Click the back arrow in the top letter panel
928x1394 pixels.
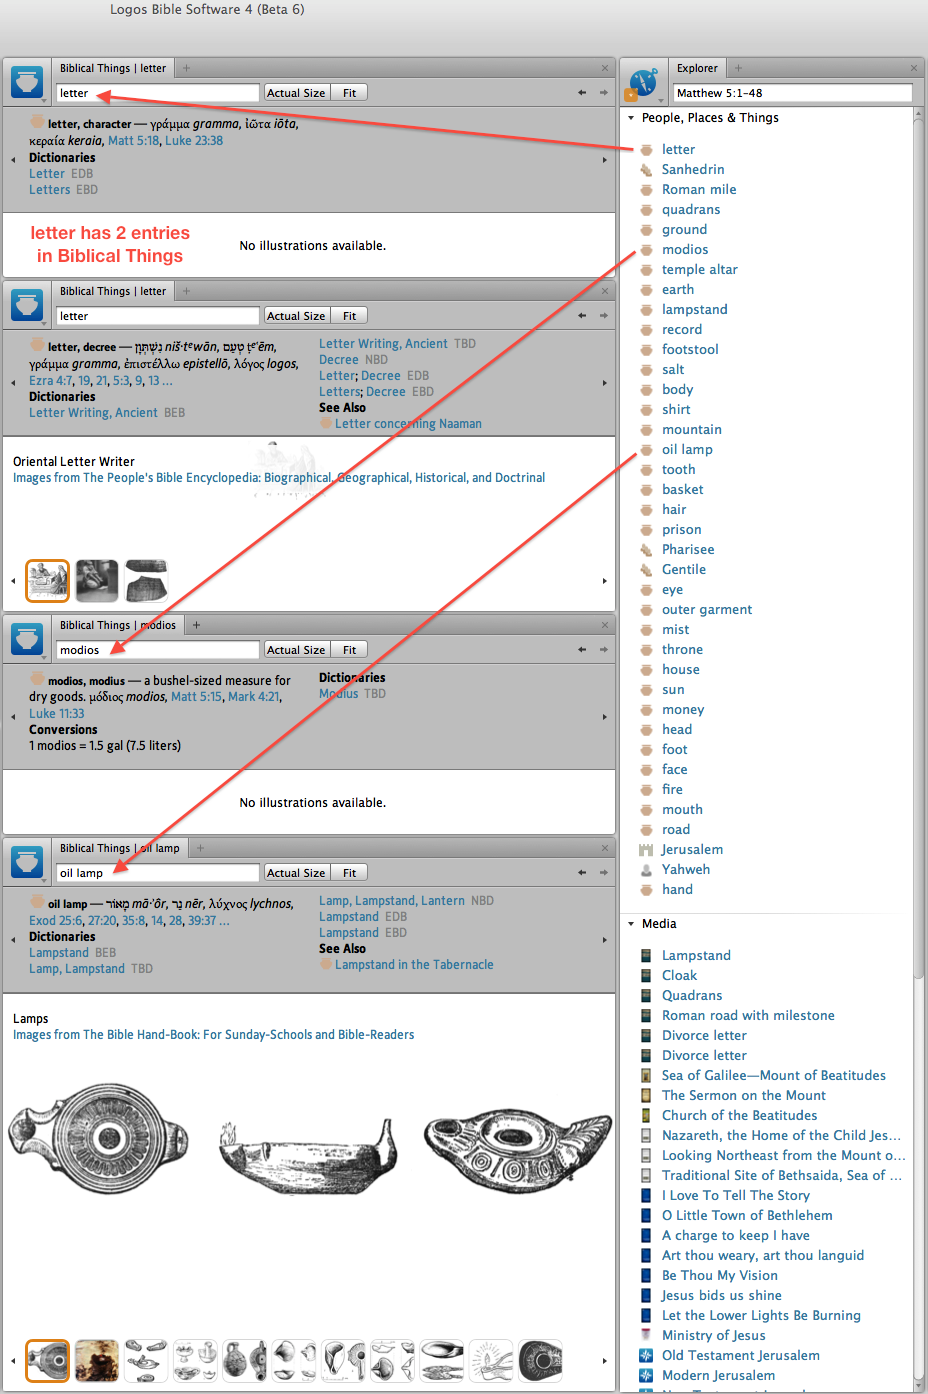tap(582, 93)
